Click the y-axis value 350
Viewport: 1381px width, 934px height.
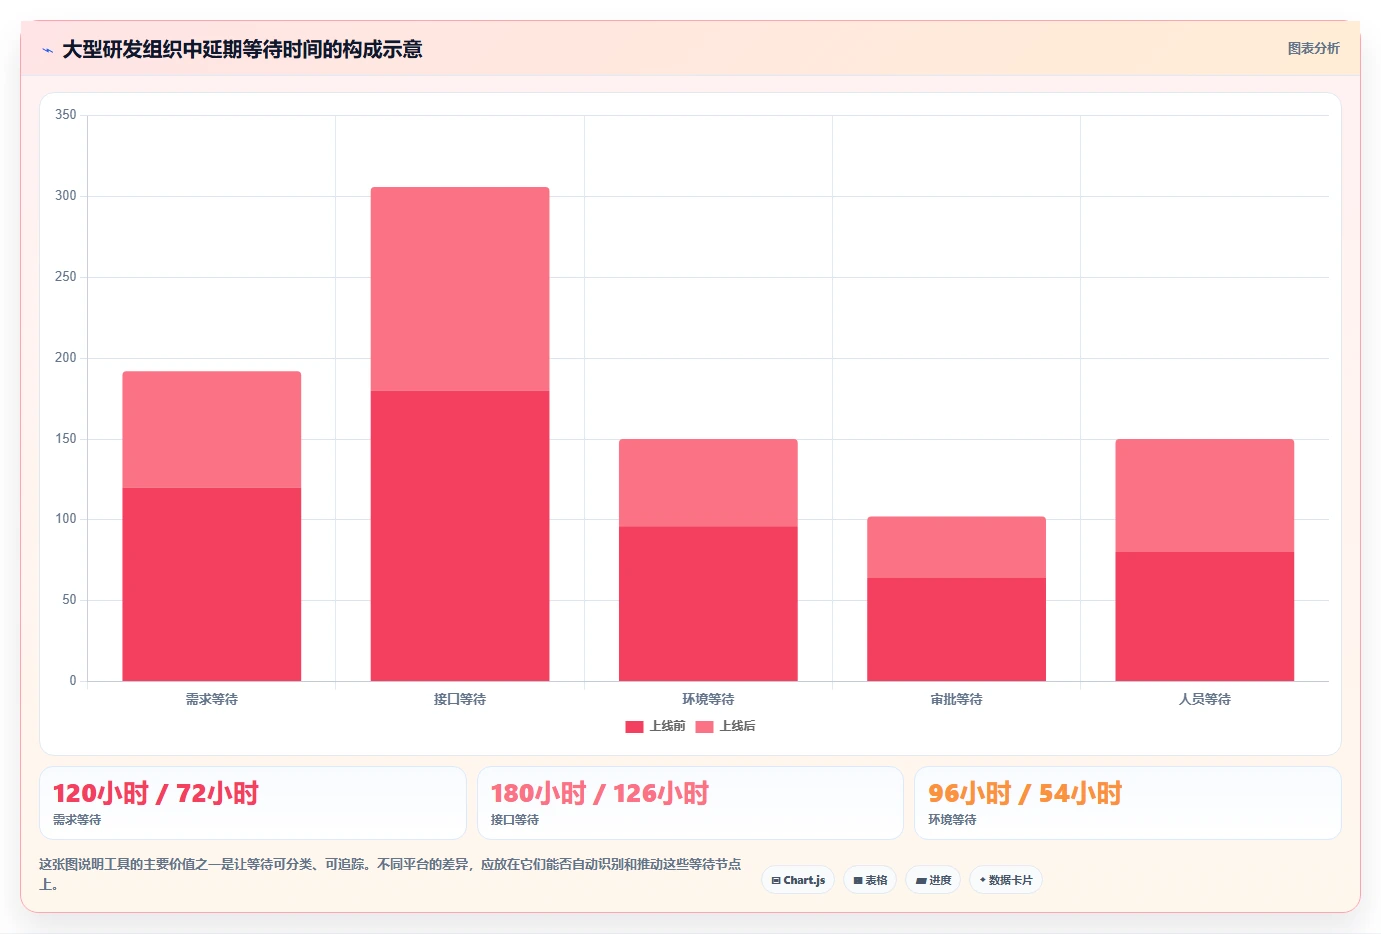click(66, 115)
